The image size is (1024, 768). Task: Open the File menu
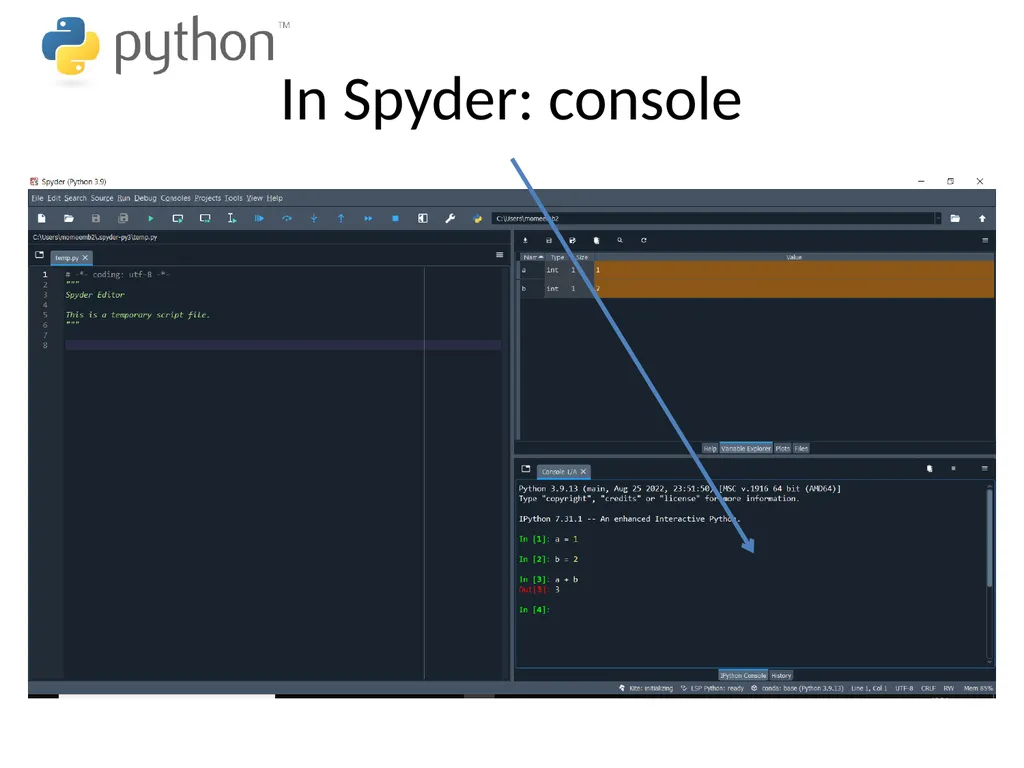(x=37, y=199)
